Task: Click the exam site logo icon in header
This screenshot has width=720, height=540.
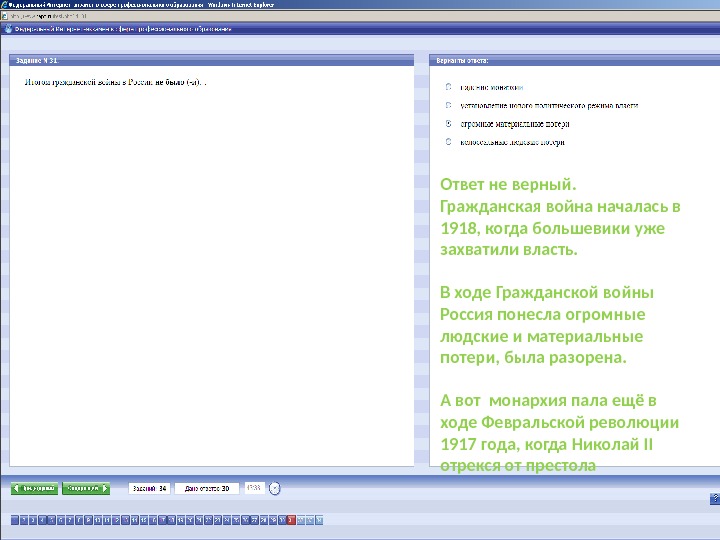Action: tap(8, 28)
